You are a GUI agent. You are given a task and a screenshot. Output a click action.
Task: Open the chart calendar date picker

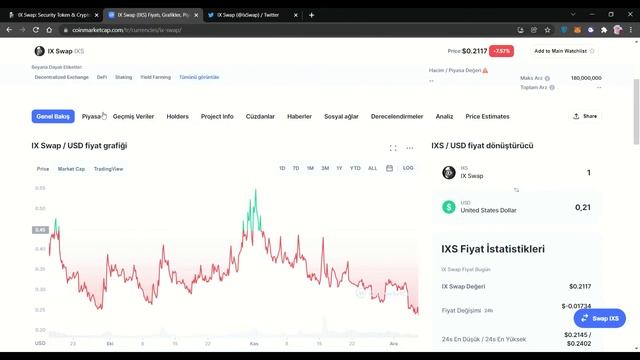[x=389, y=168]
